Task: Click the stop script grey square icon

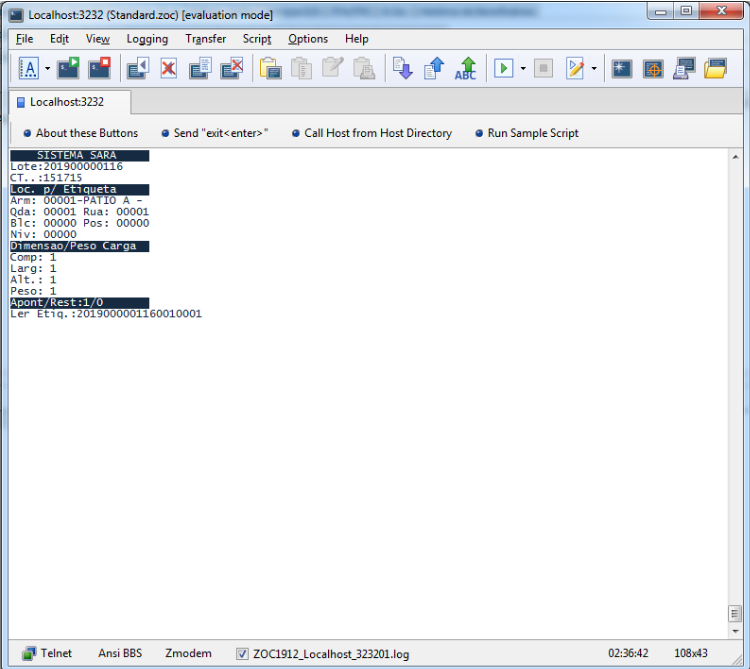Action: point(543,68)
